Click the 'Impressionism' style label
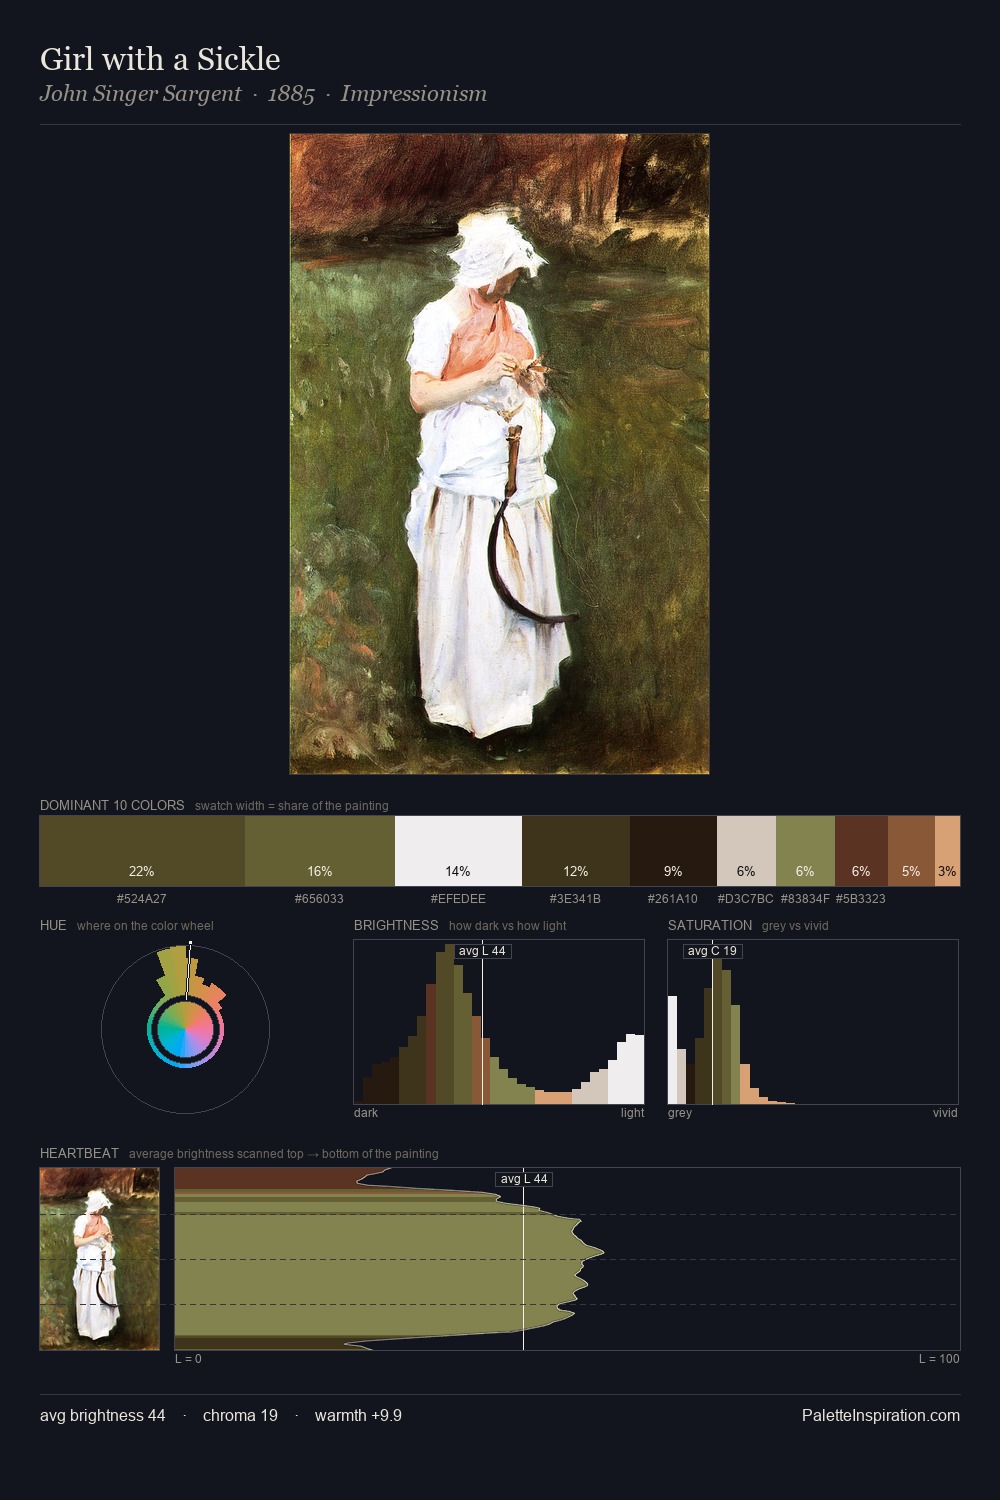 414,94
